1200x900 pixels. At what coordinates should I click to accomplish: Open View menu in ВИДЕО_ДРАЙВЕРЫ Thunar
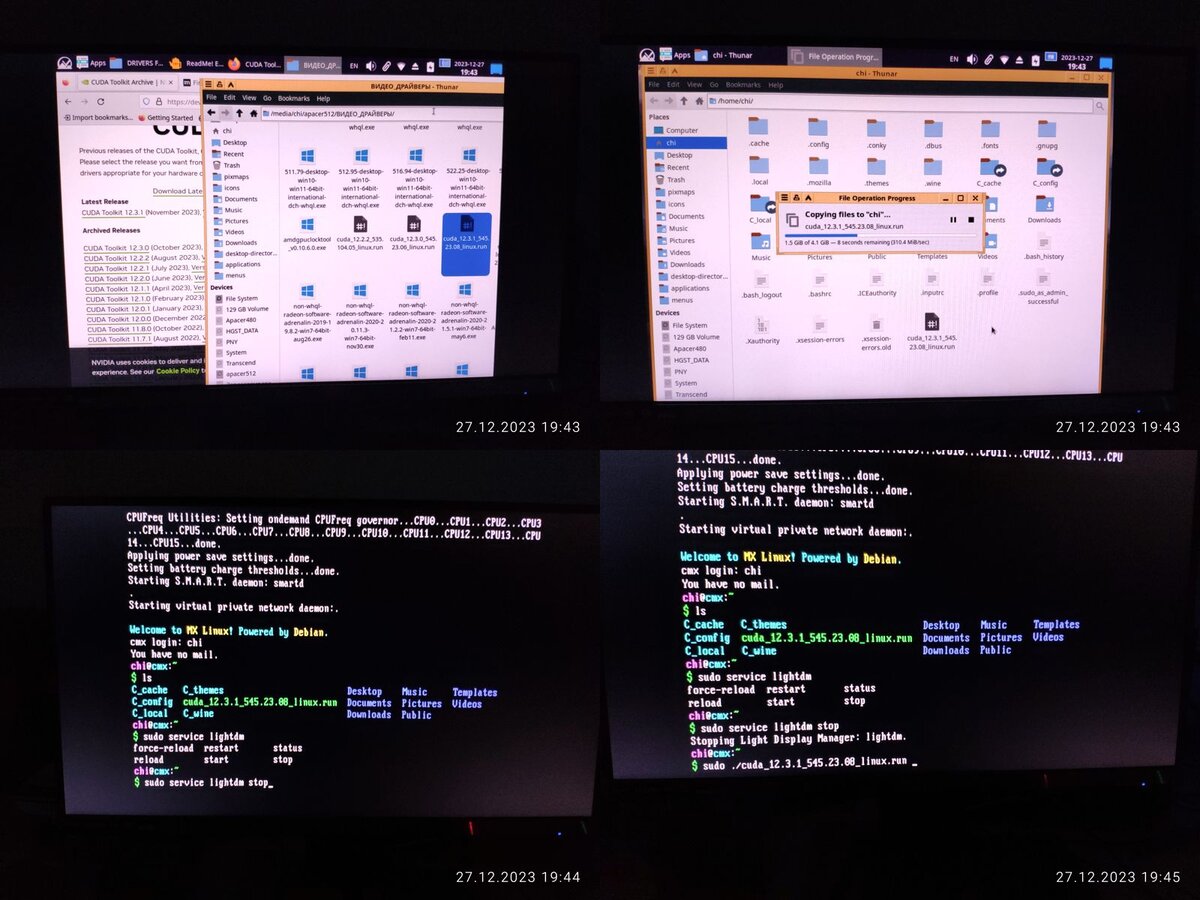(248, 98)
